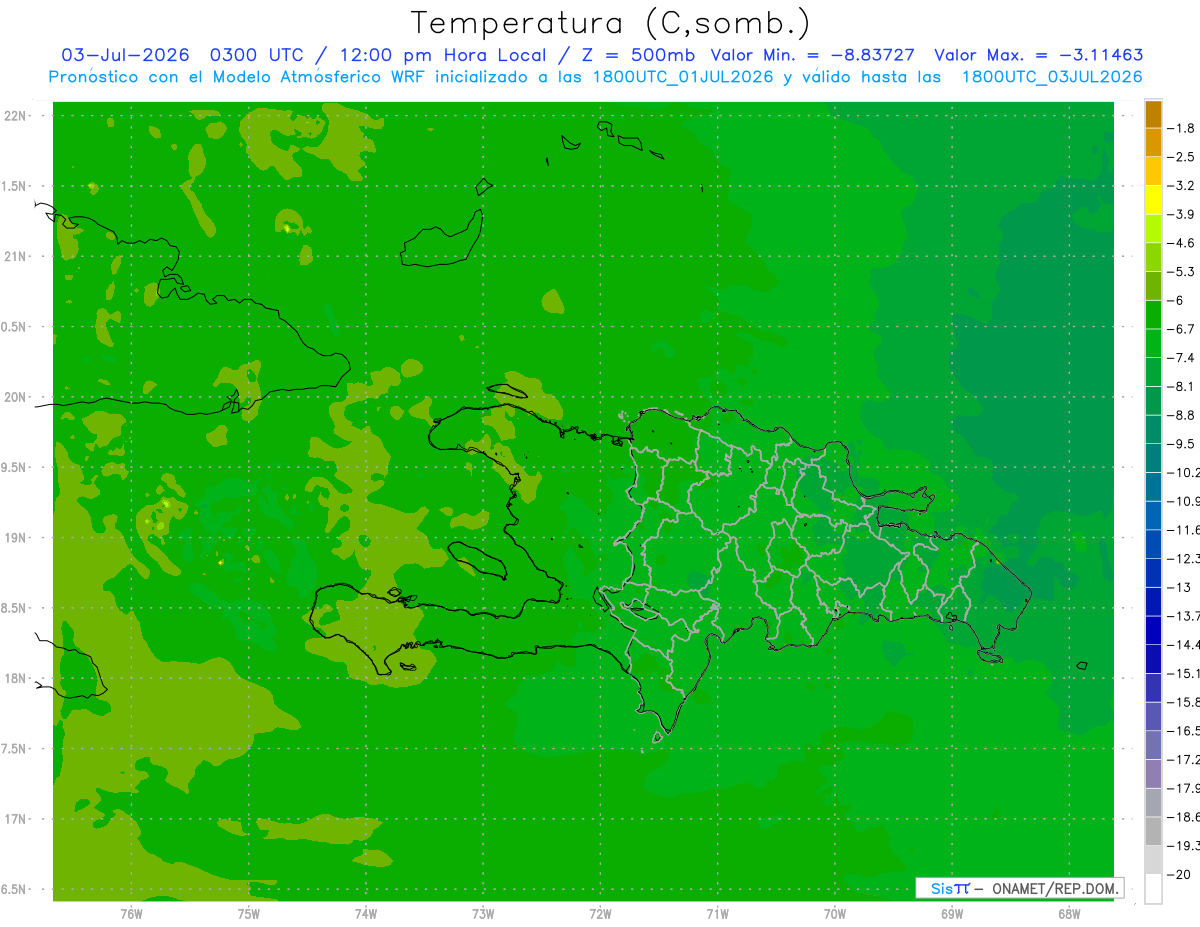Click the '-13' colorbar value
Image resolution: width=1200 pixels, height=927 pixels.
[x=1178, y=587]
